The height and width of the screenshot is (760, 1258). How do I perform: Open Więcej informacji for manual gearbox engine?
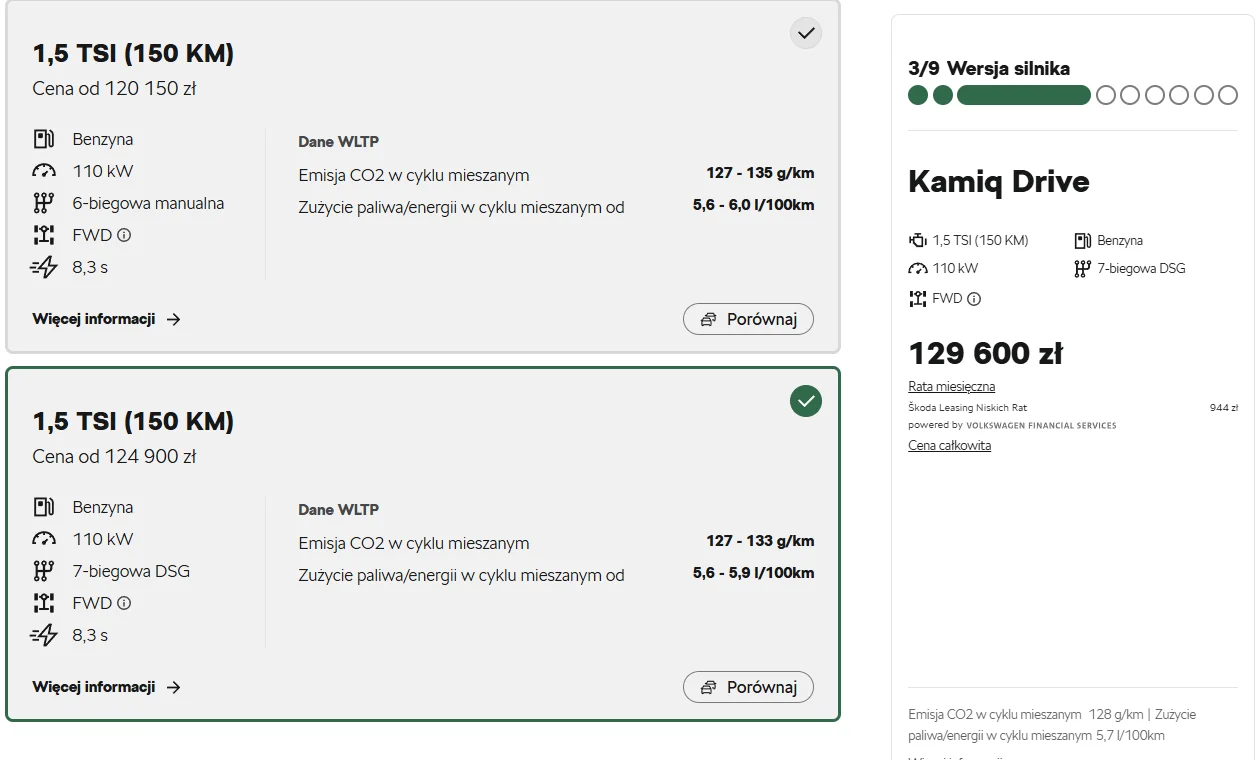106,319
